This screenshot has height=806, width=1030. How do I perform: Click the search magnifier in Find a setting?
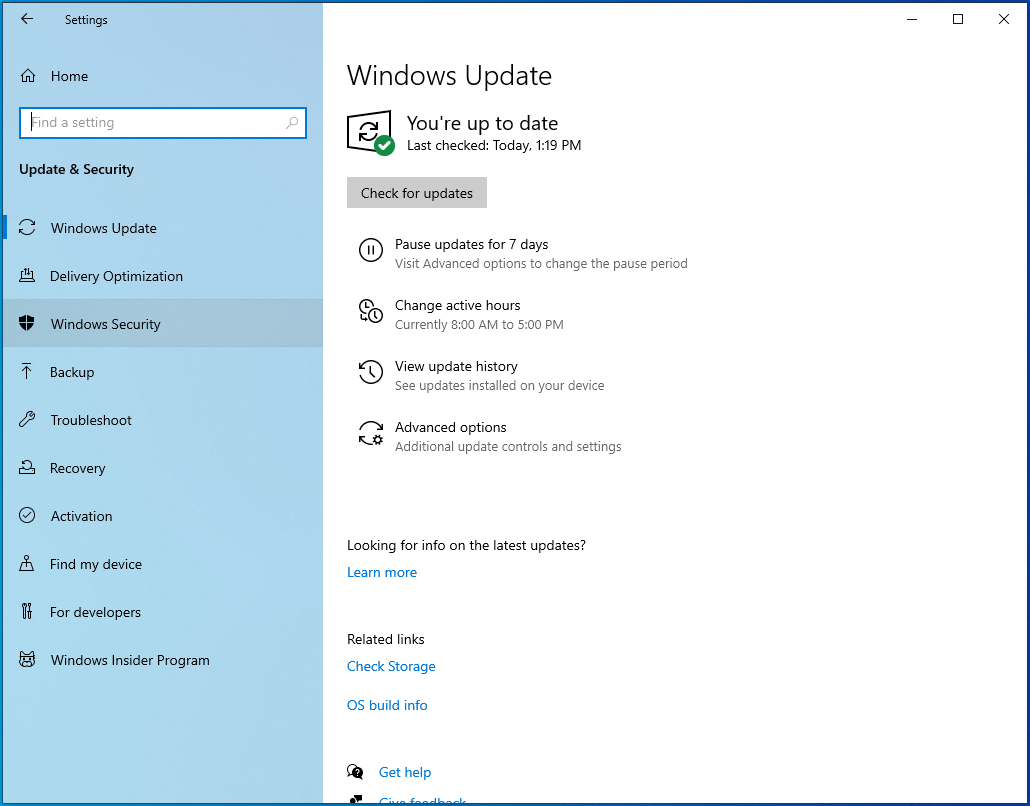[291, 121]
